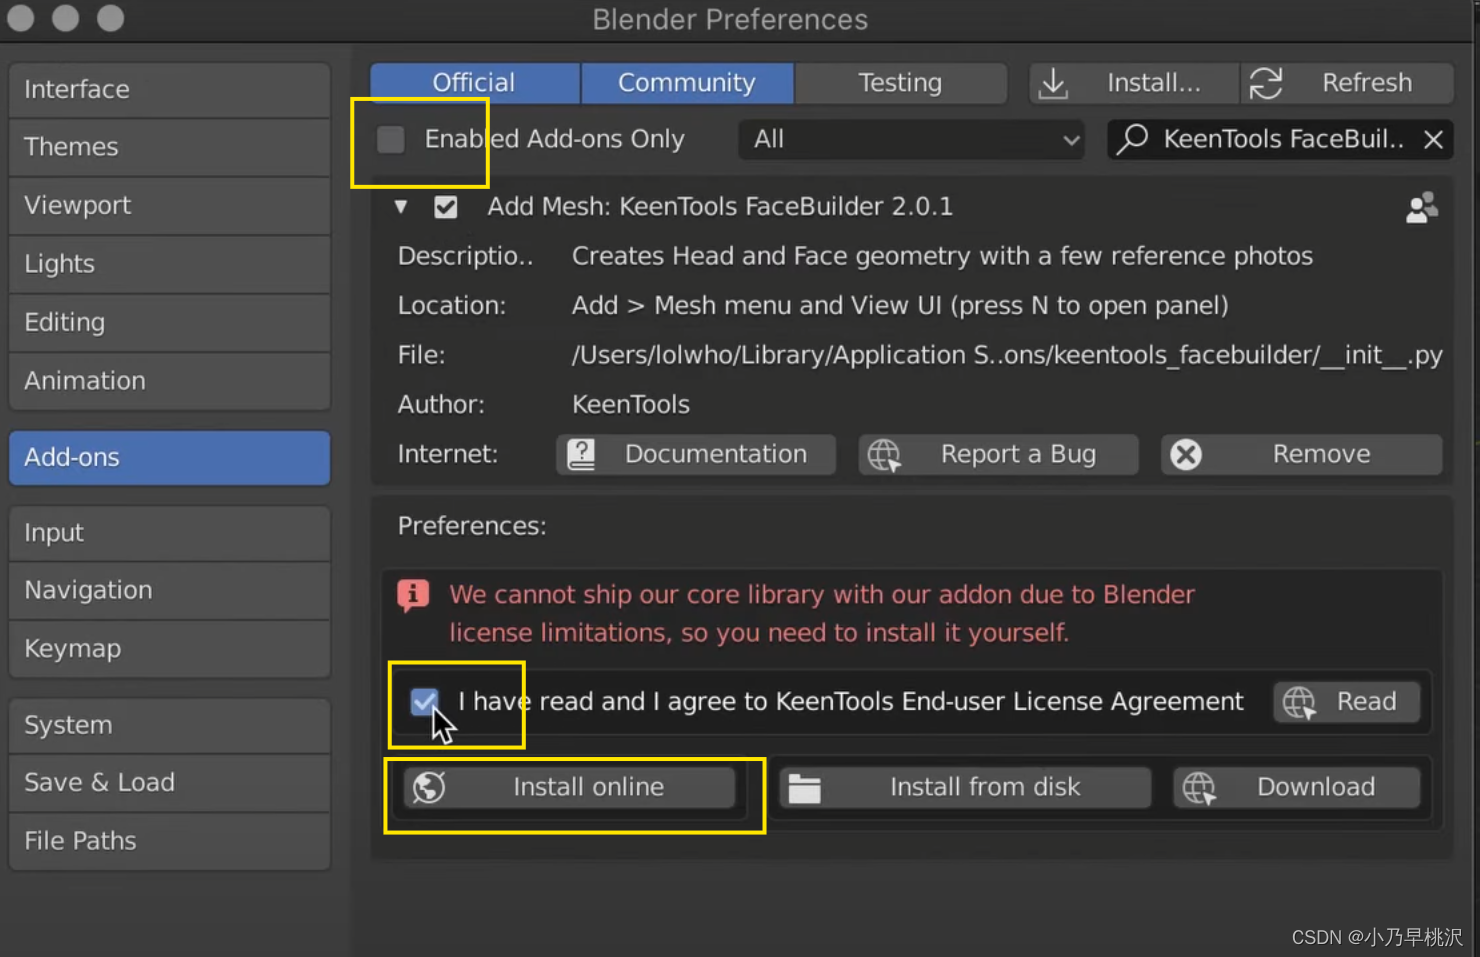Image resolution: width=1480 pixels, height=957 pixels.
Task: Open the Keymap preferences section
Action: coord(170,649)
